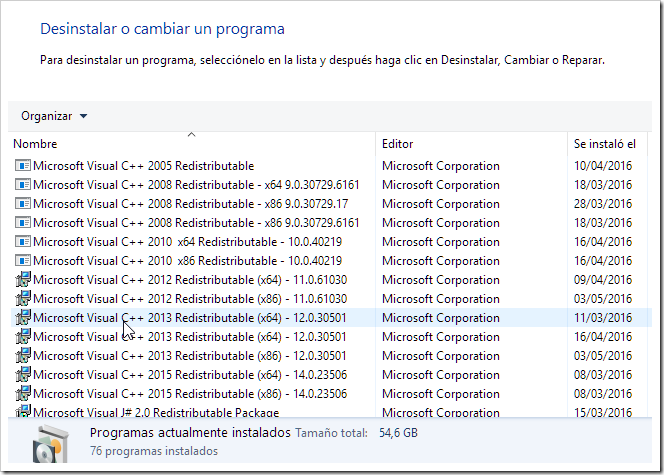The width and height of the screenshot is (664, 475).
Task: Click icon of highlighted 2013 (x64) row dated 11/03/2016
Action: [23, 318]
